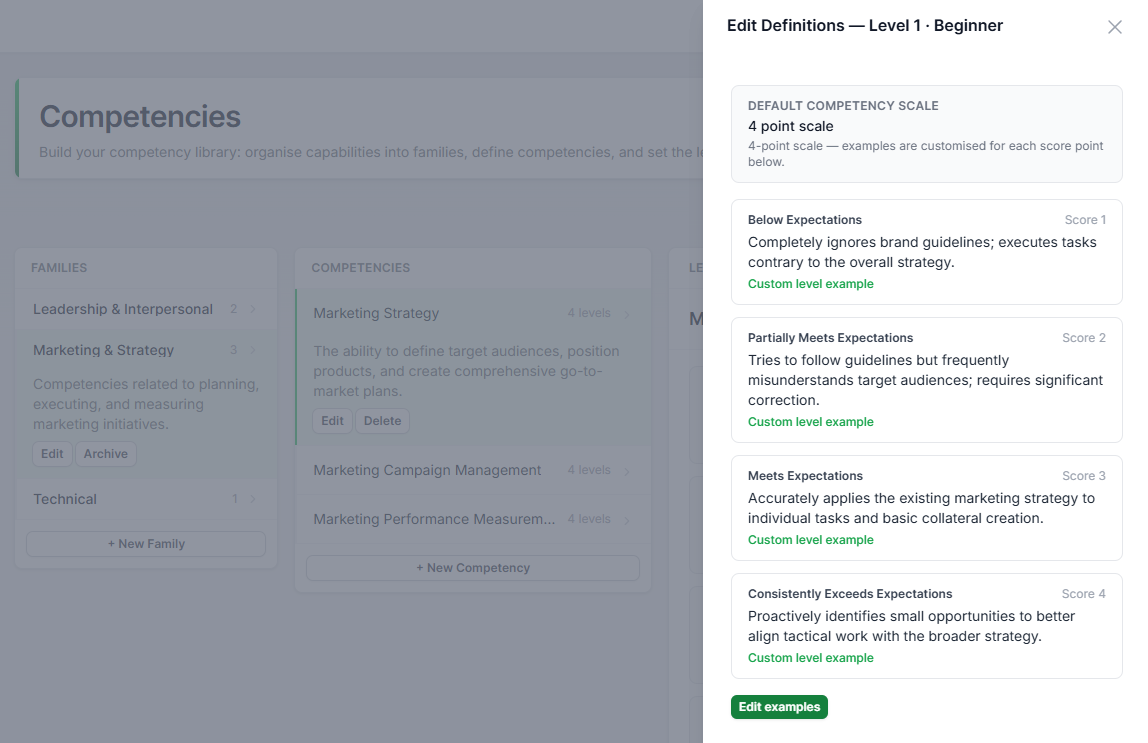Click the Edit examples button
Viewport: 1148px width, 743px height.
click(779, 707)
